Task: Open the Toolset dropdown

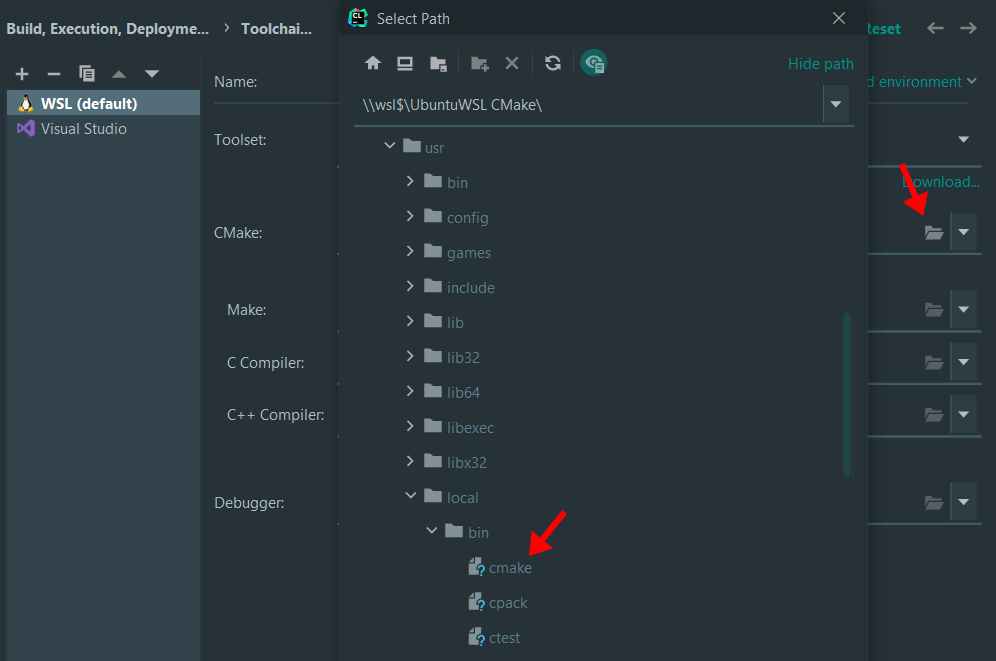Action: 964,139
